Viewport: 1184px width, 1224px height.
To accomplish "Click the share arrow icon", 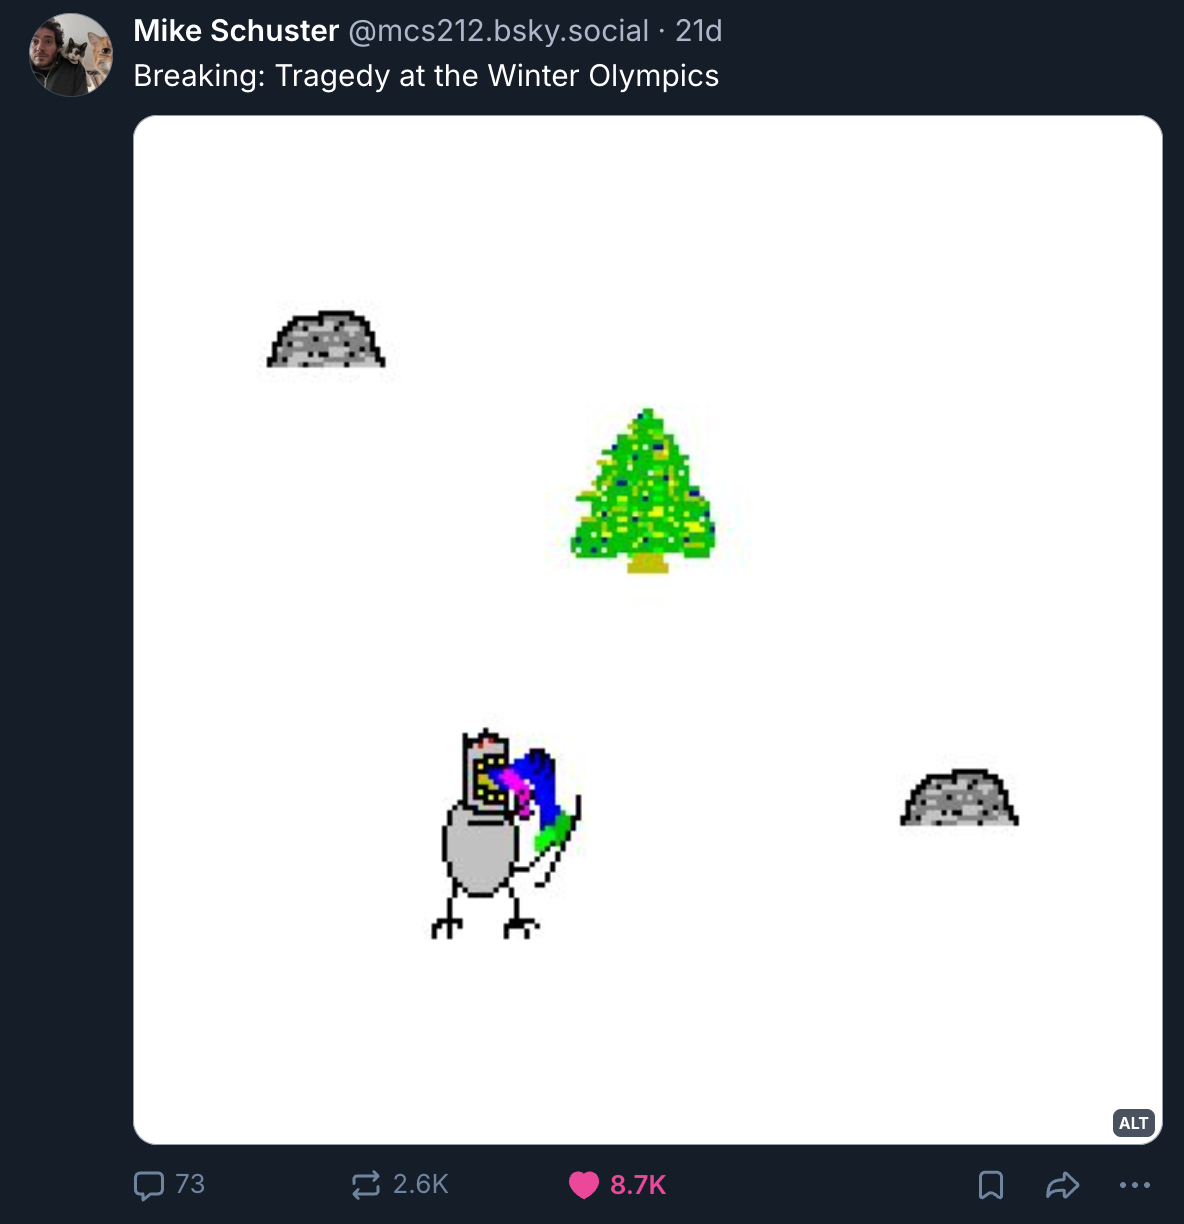I will 1062,1185.
